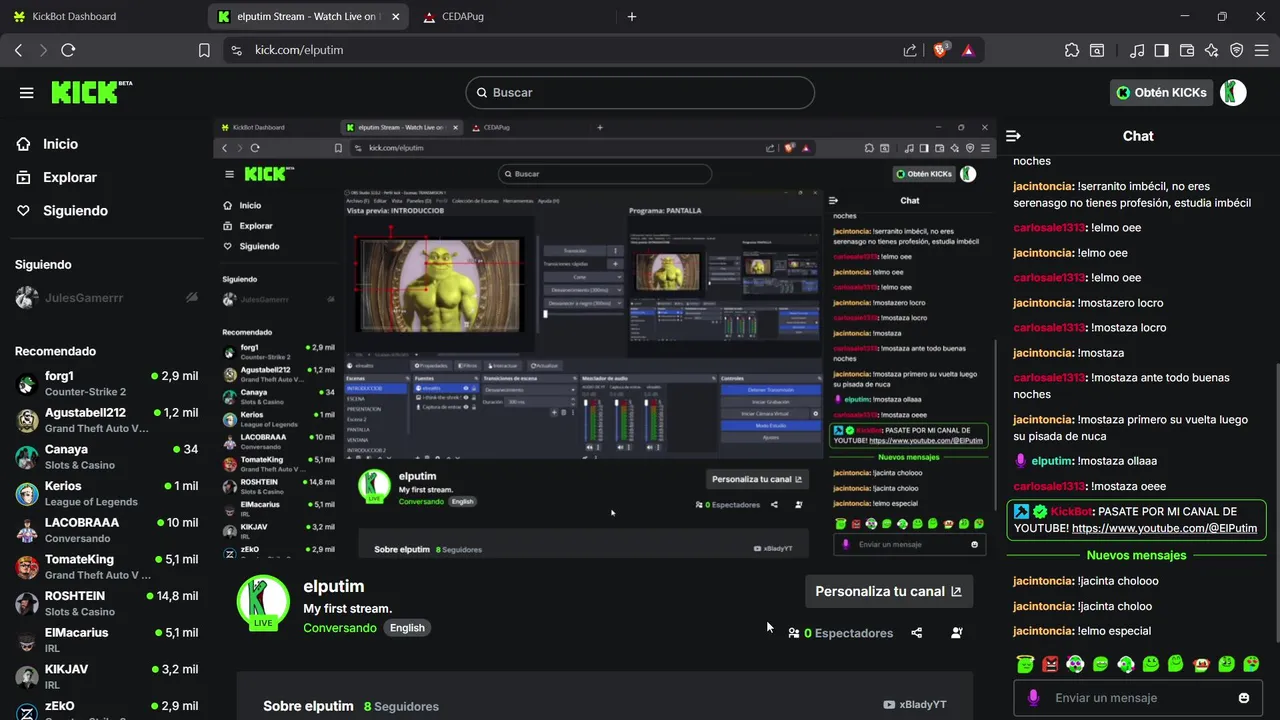Open a new browser tab
Screen dimensions: 1280x720
click(632, 16)
